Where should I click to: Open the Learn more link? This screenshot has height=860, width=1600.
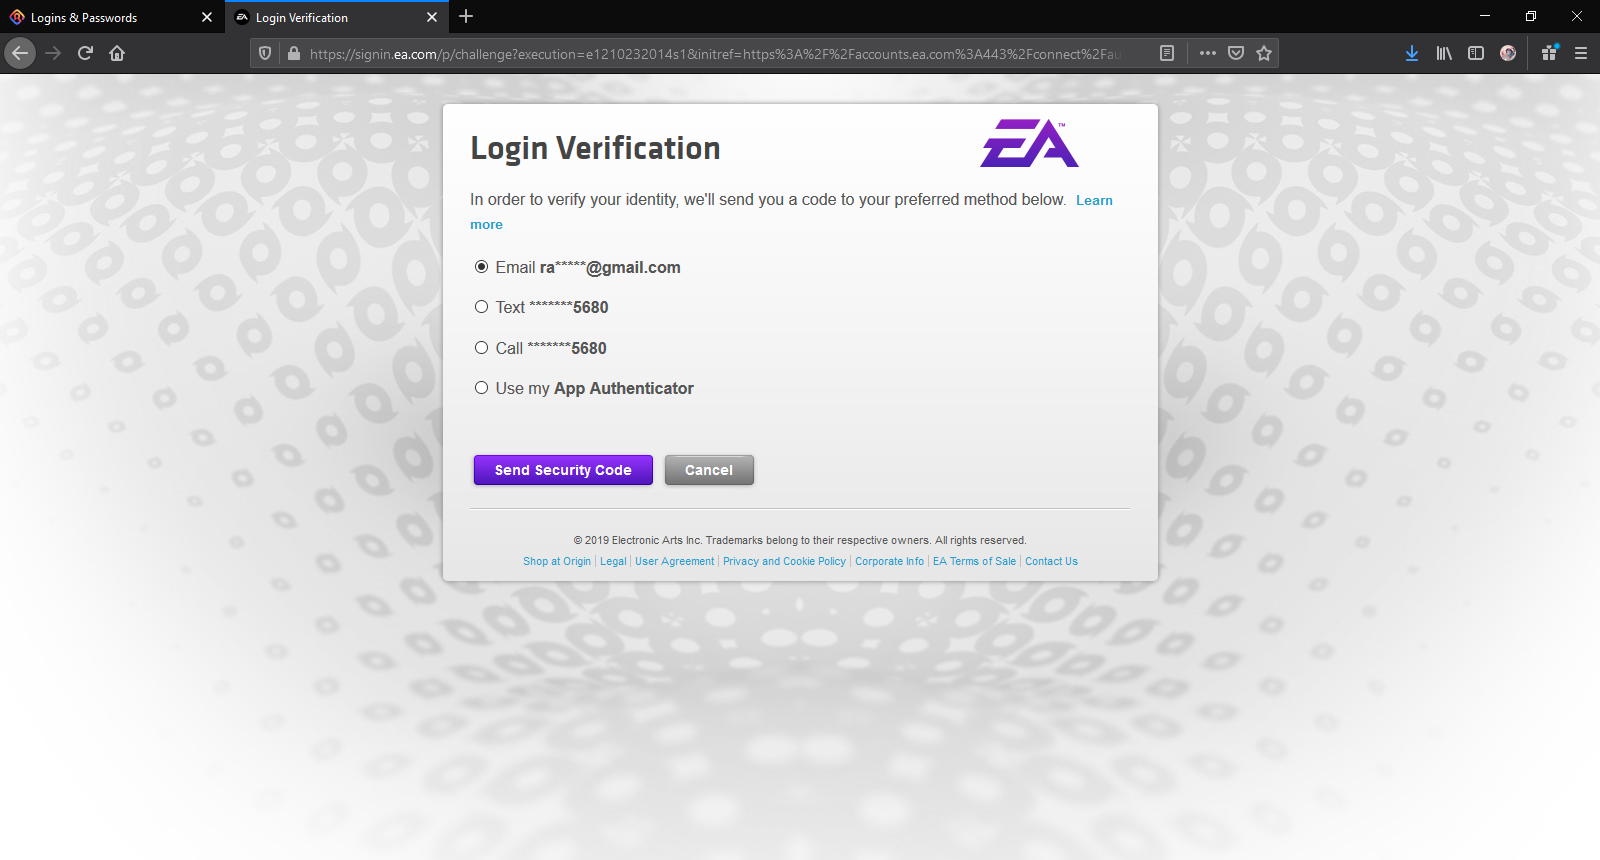point(1094,200)
